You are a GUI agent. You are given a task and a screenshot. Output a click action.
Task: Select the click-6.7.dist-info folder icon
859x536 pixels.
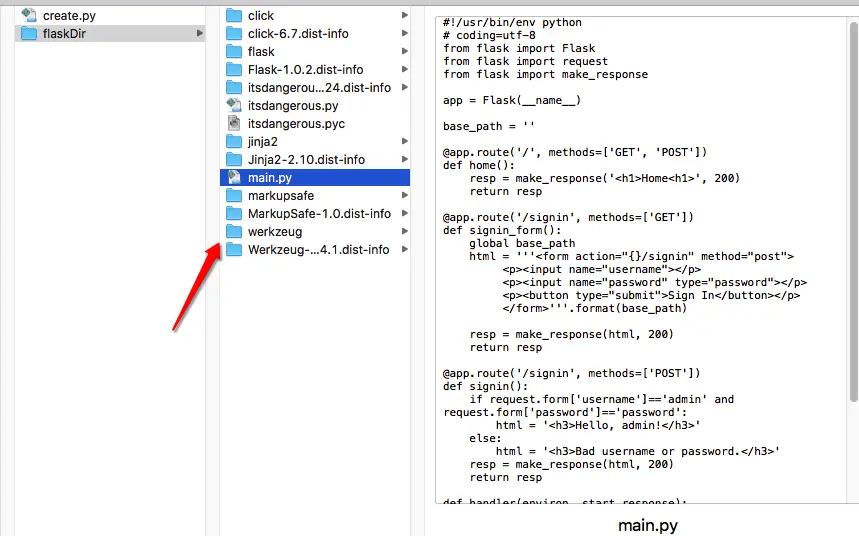(234, 33)
